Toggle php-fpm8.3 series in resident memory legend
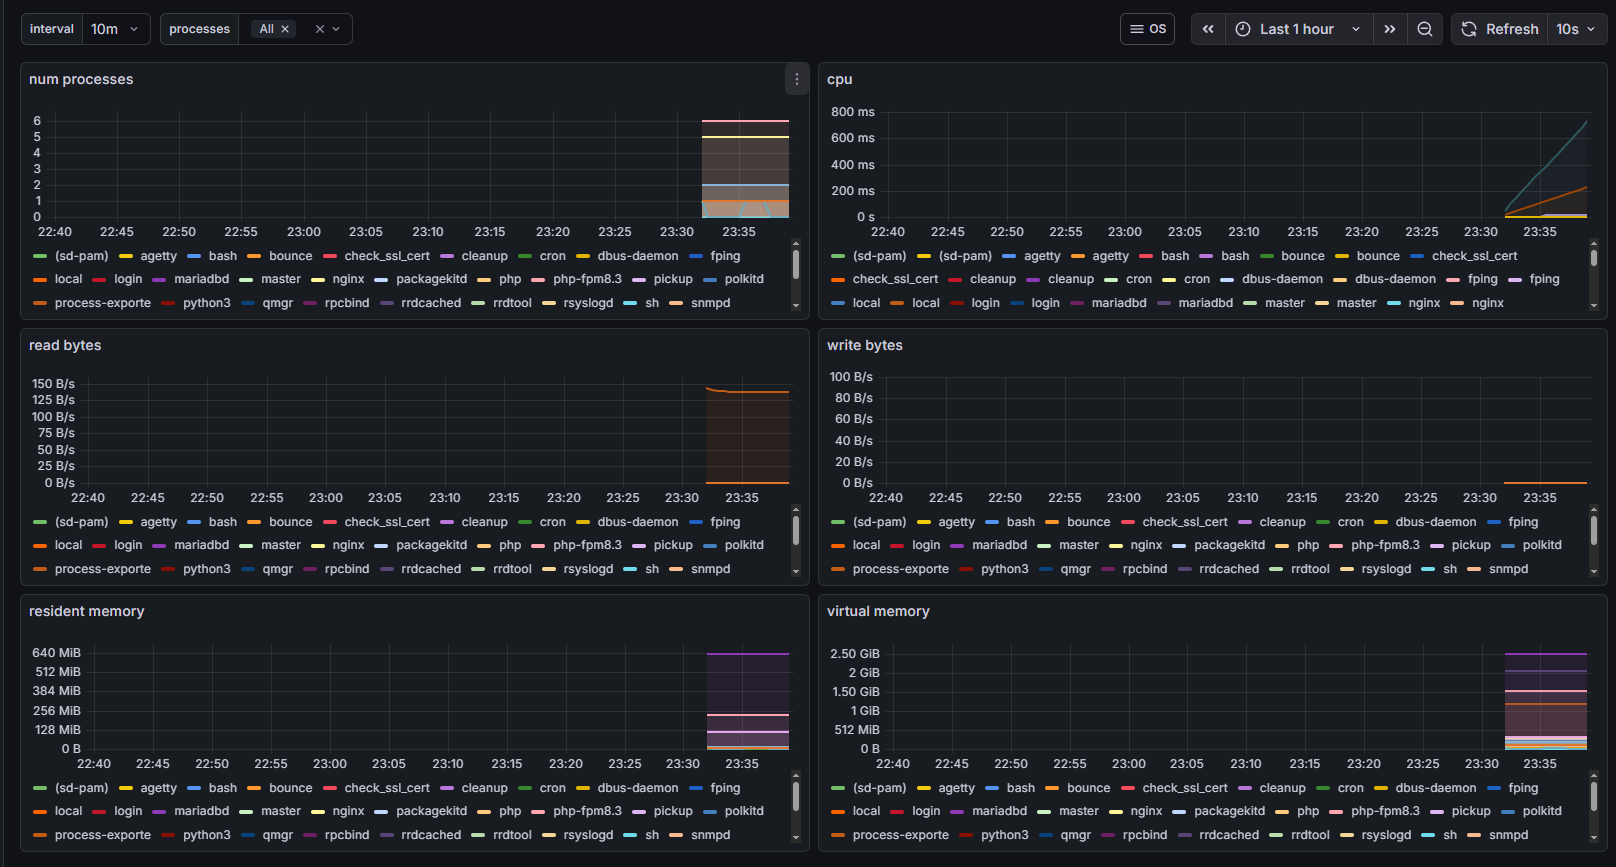The image size is (1616, 867). [x=587, y=811]
